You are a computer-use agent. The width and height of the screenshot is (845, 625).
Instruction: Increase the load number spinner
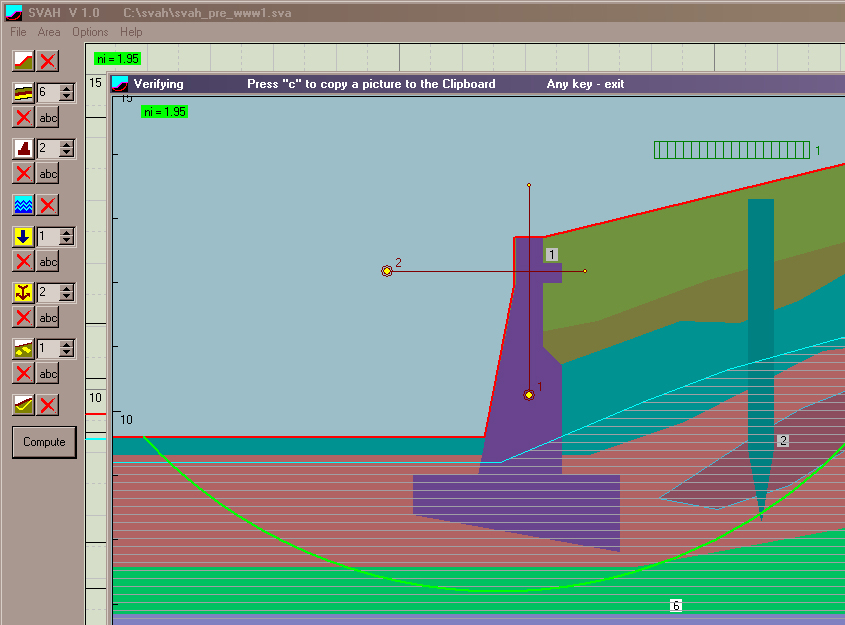[67, 232]
